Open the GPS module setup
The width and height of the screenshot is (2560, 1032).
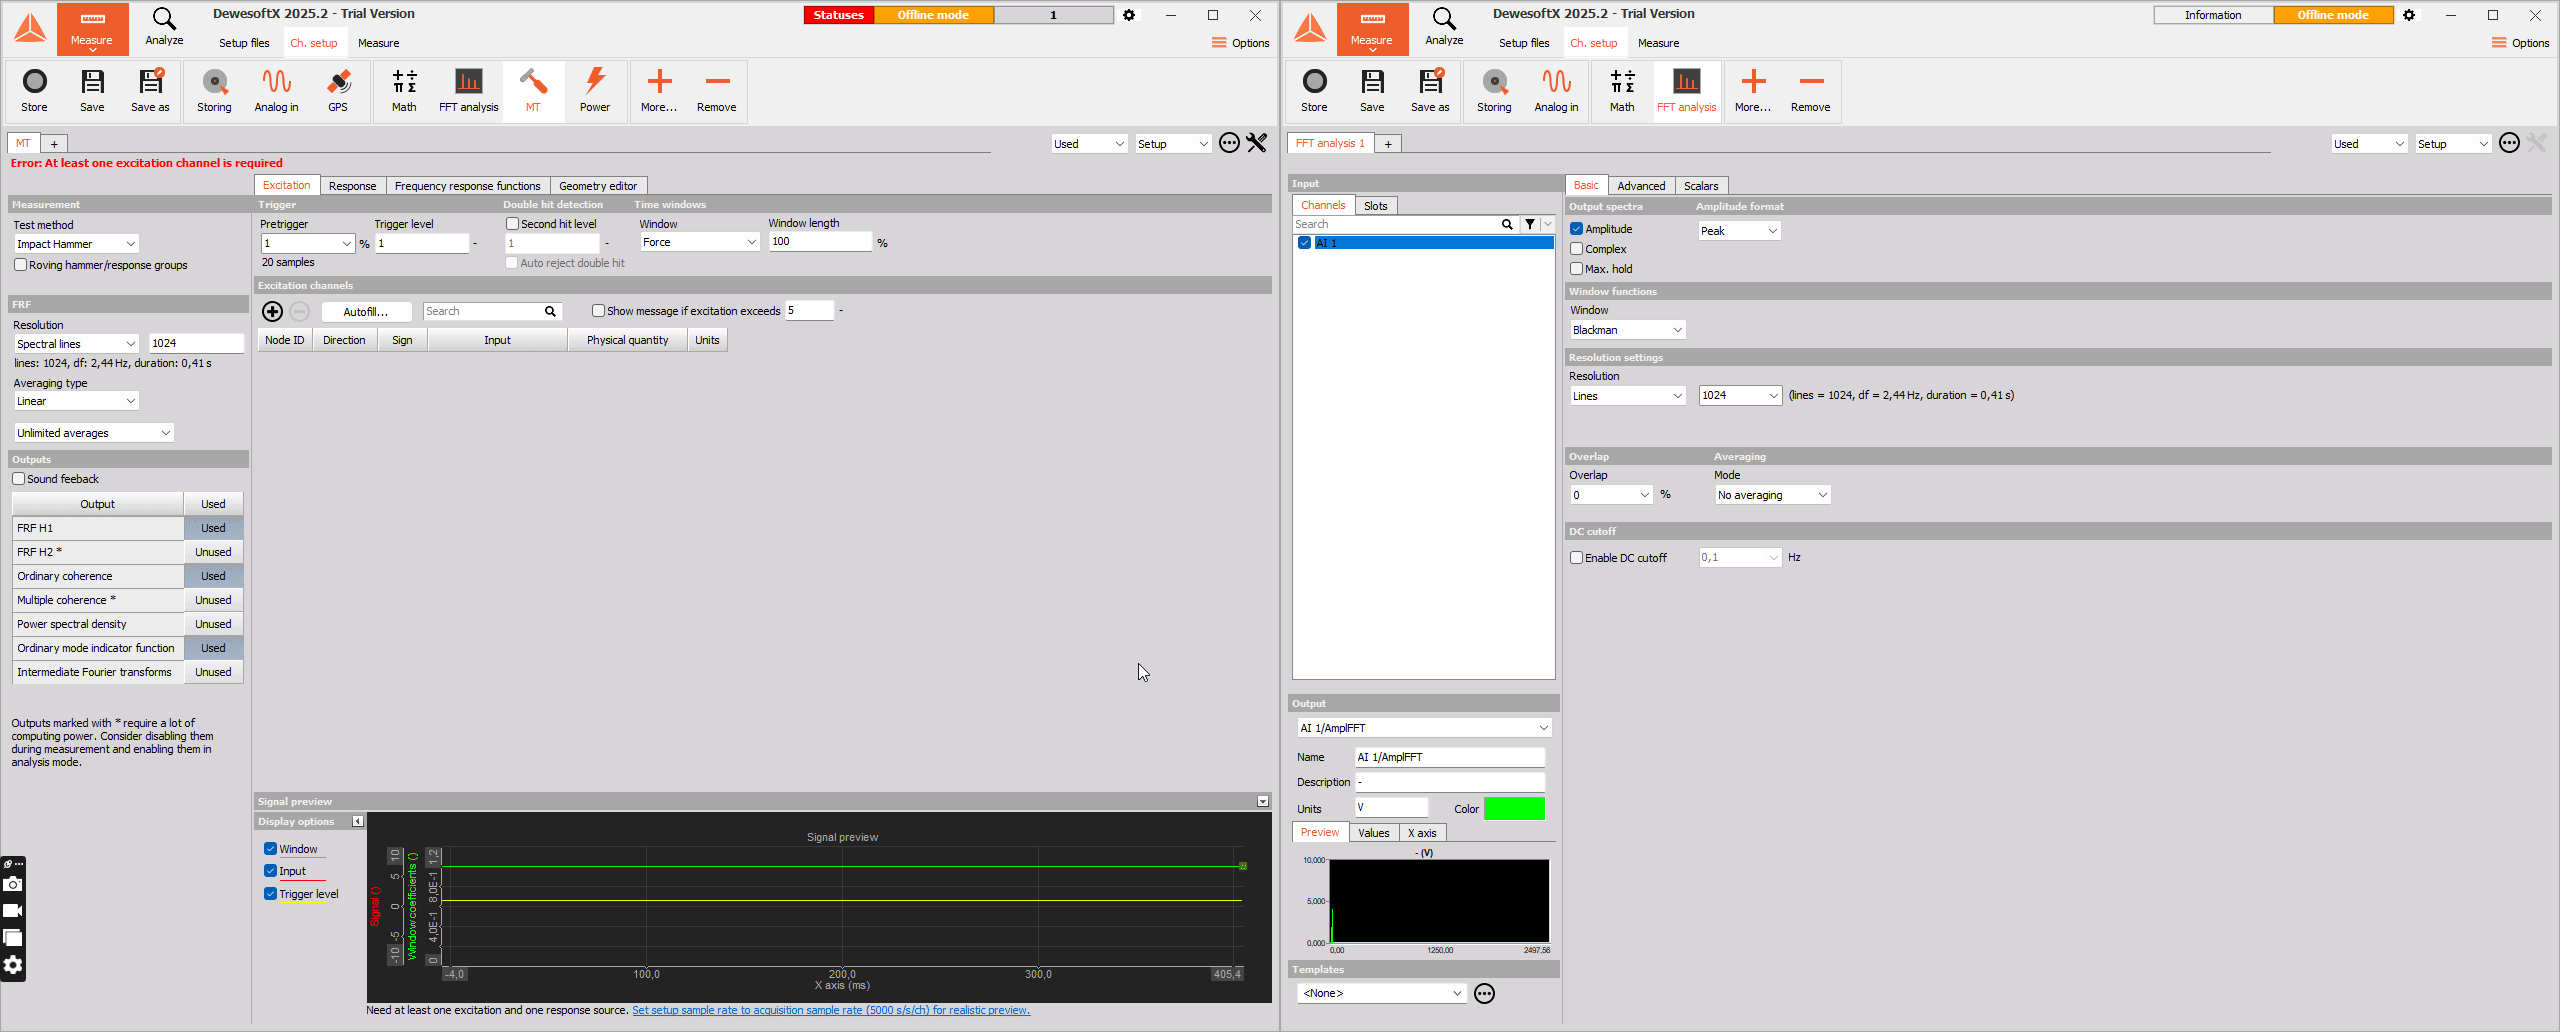(x=338, y=91)
